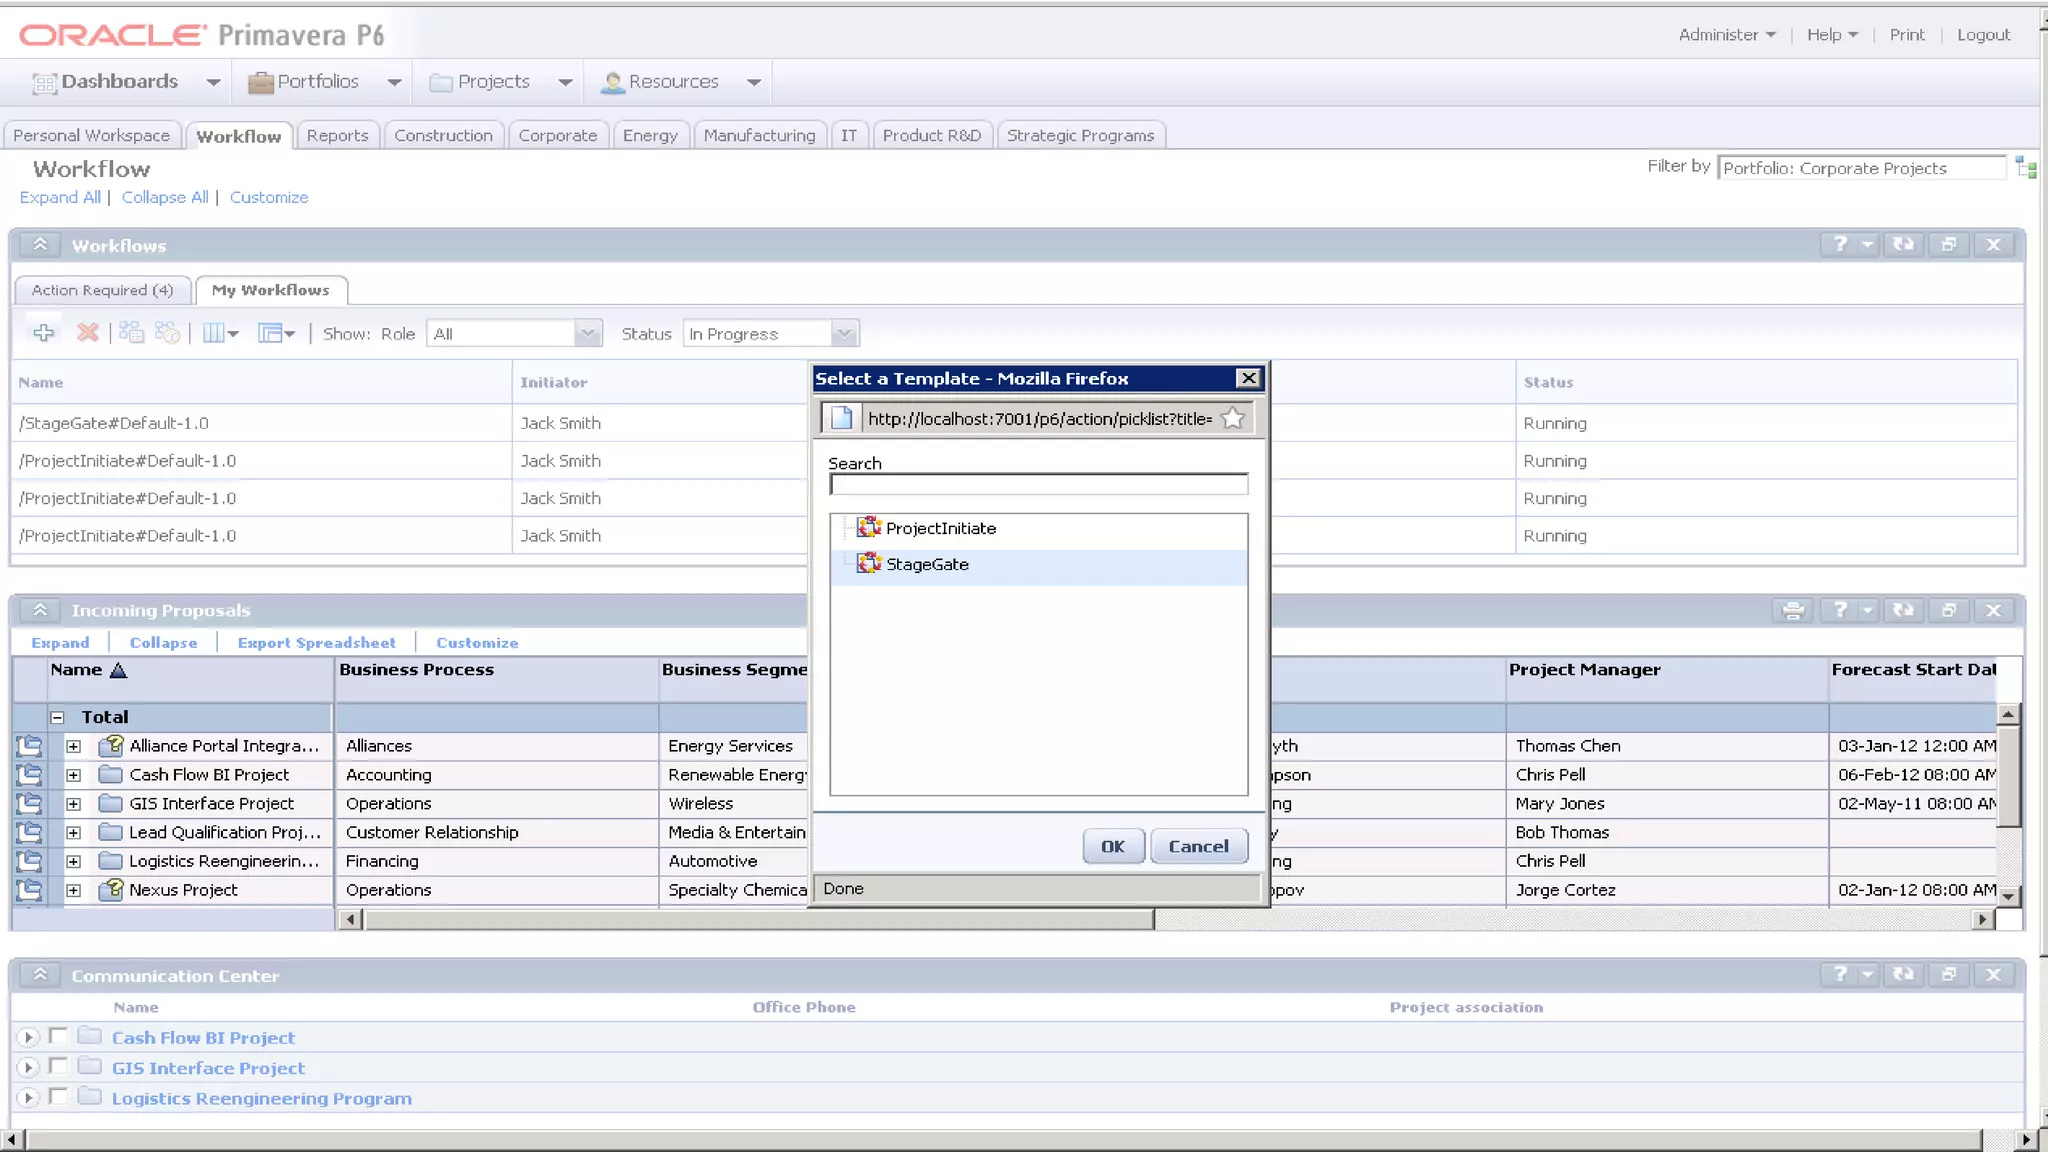The height and width of the screenshot is (1152, 2048).
Task: Click the red delete workflow icon
Action: pos(88,333)
